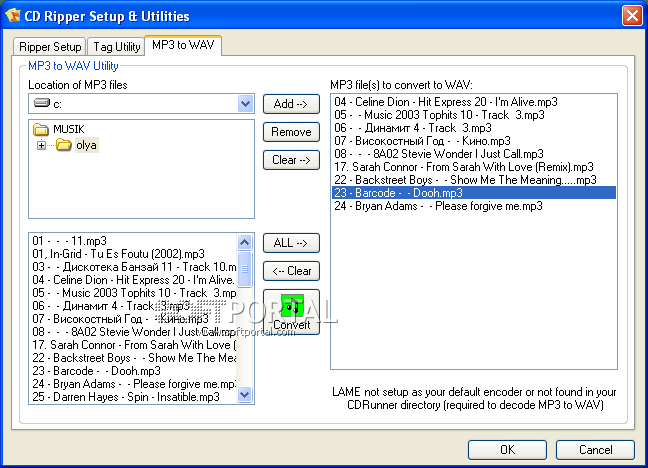Screen dimensions: 648x468
Task: Select '01 - - - 11.mp3' in source list
Action: point(134,241)
